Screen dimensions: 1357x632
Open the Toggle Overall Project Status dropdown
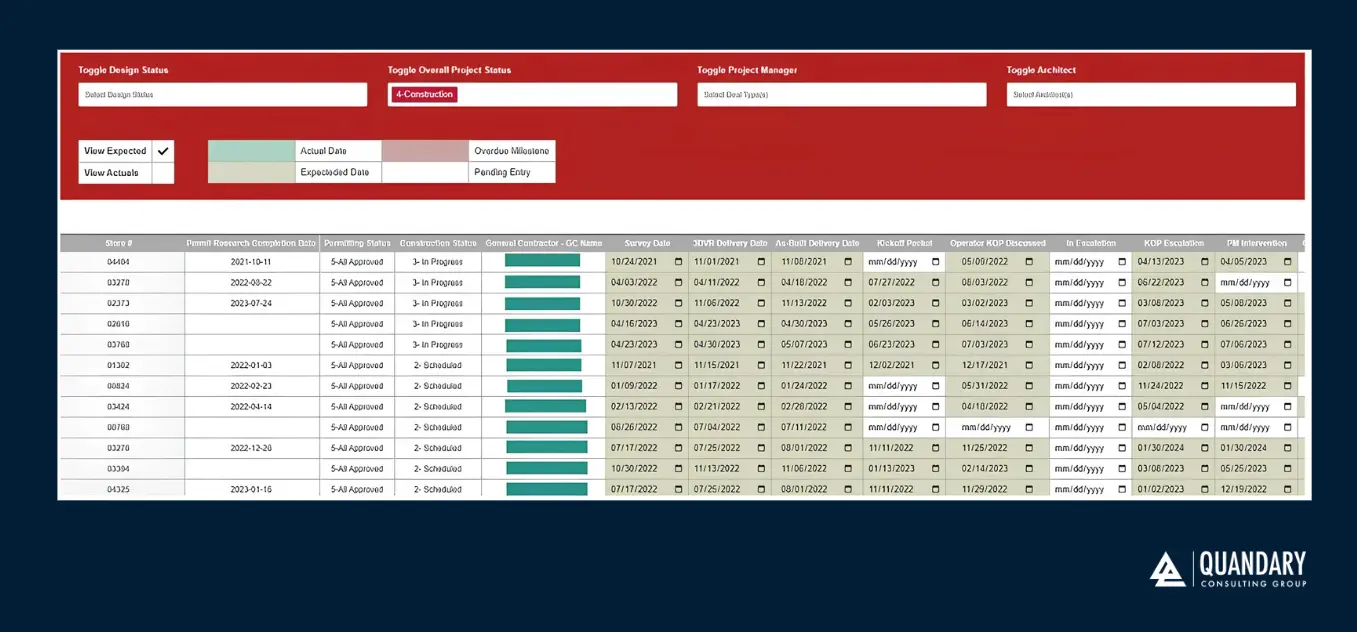click(x=532, y=94)
